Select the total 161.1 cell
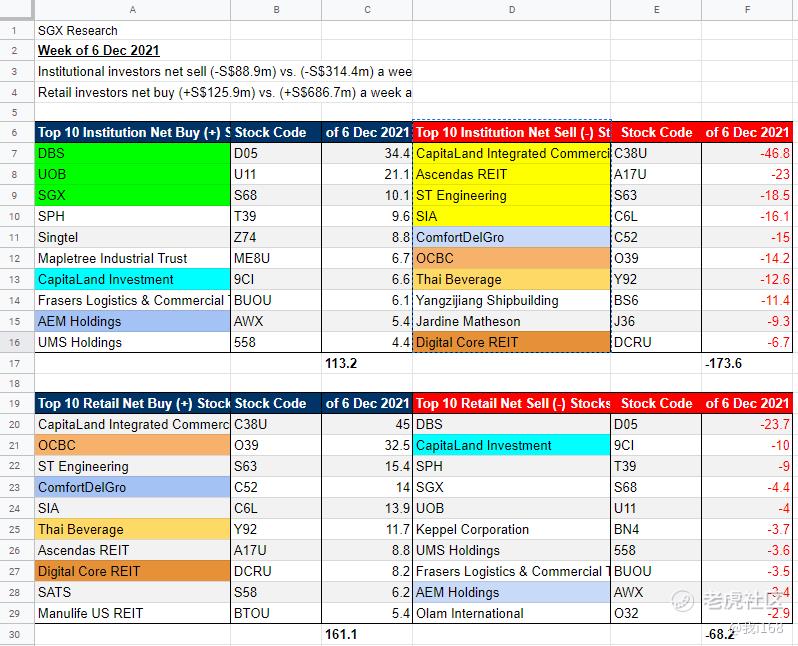Screen dimensions: 798x646 (x=367, y=634)
